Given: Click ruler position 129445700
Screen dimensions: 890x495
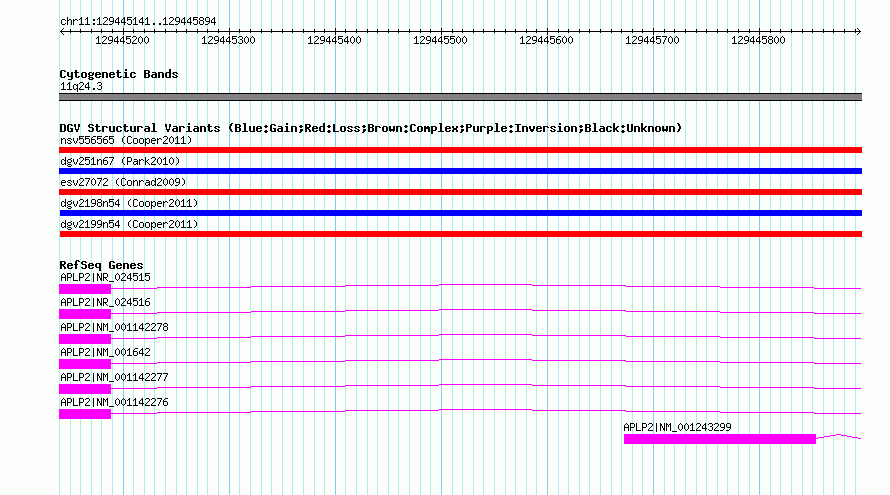Looking at the screenshot, I should (x=652, y=40).
